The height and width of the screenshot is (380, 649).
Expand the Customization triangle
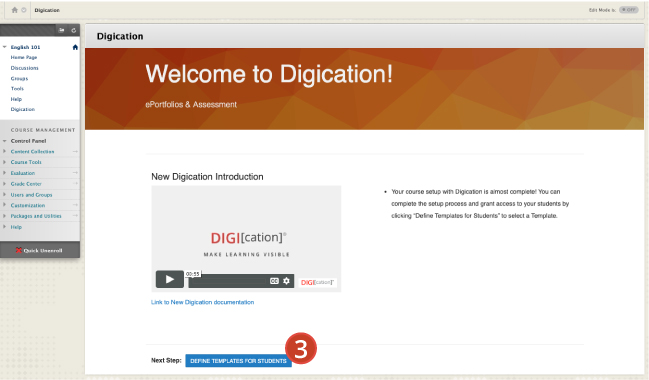(5, 205)
